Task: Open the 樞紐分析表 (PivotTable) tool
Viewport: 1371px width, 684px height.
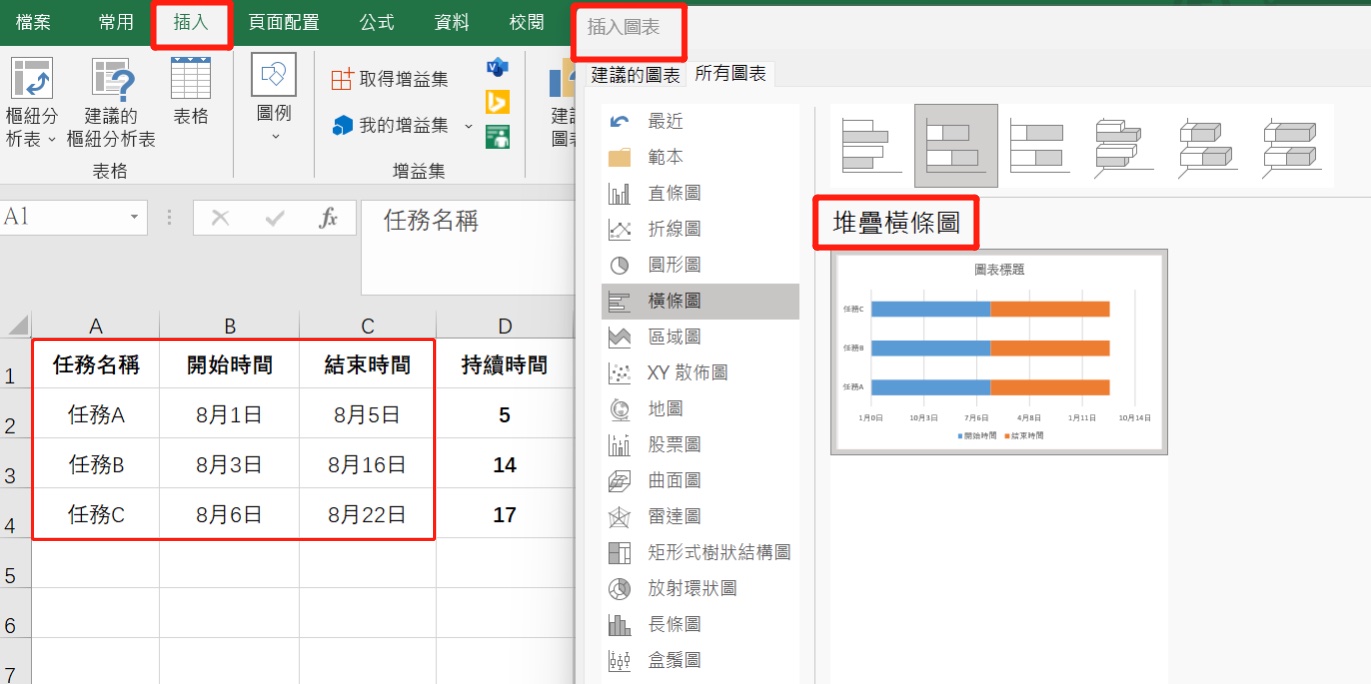Action: click(32, 100)
